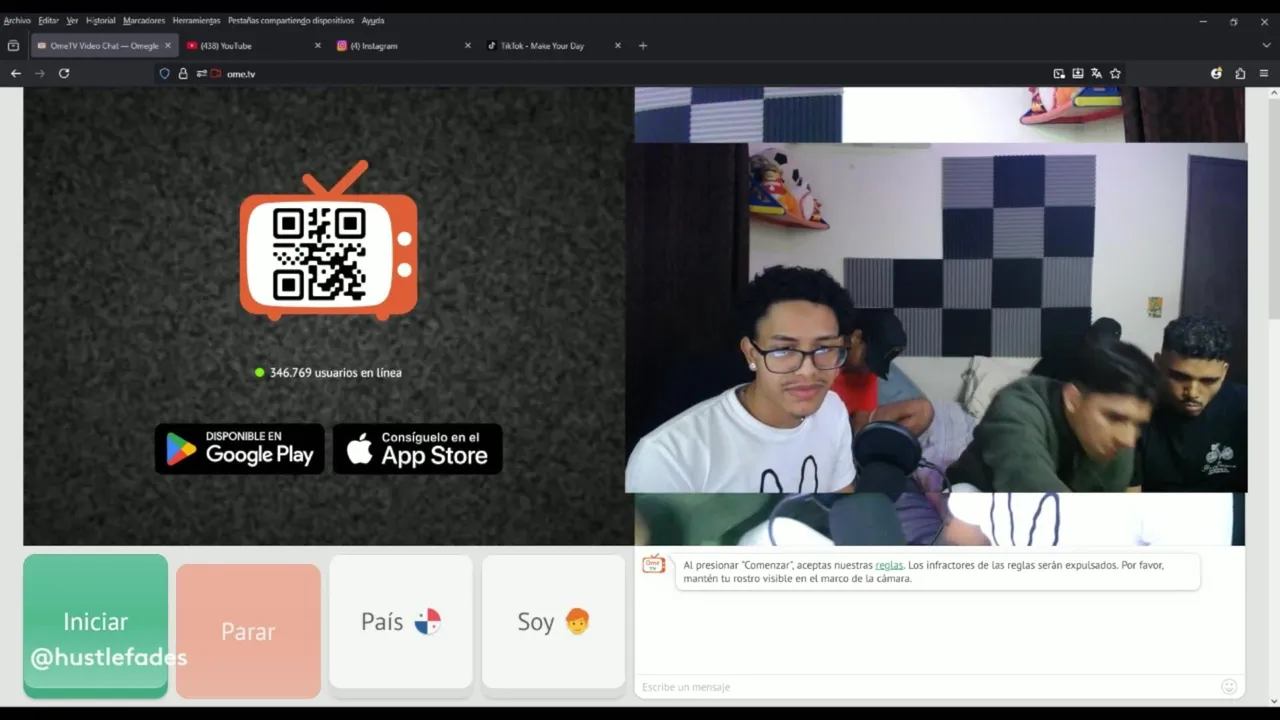
Task: Open the Marcadores menu
Action: tap(144, 20)
